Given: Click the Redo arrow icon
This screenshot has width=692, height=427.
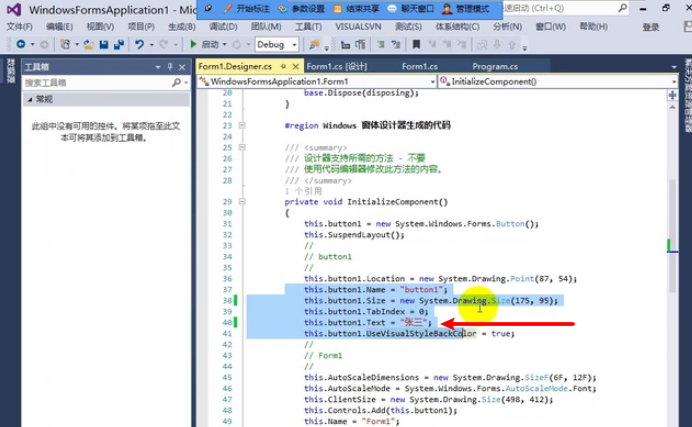Looking at the screenshot, I should [163, 44].
